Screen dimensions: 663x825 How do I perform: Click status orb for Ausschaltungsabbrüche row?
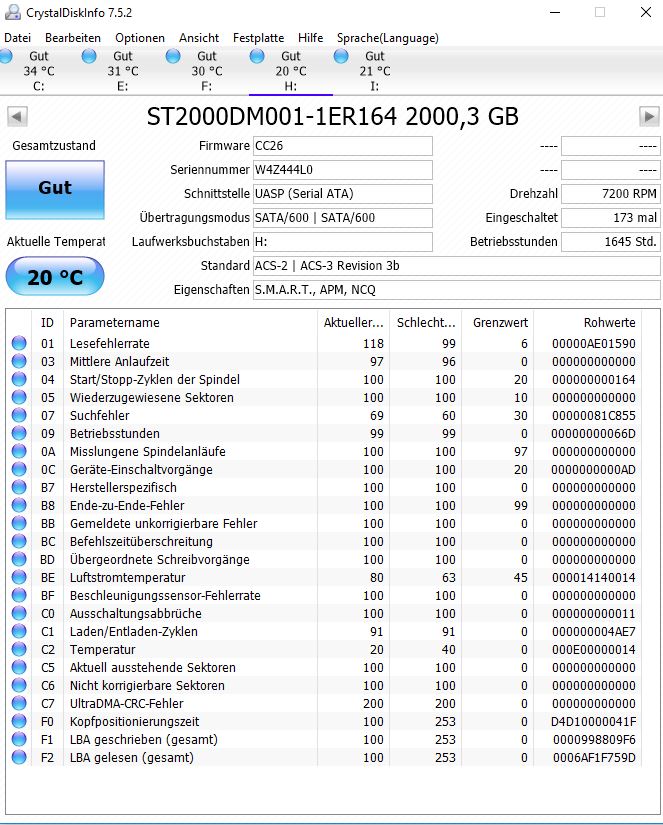[x=19, y=613]
